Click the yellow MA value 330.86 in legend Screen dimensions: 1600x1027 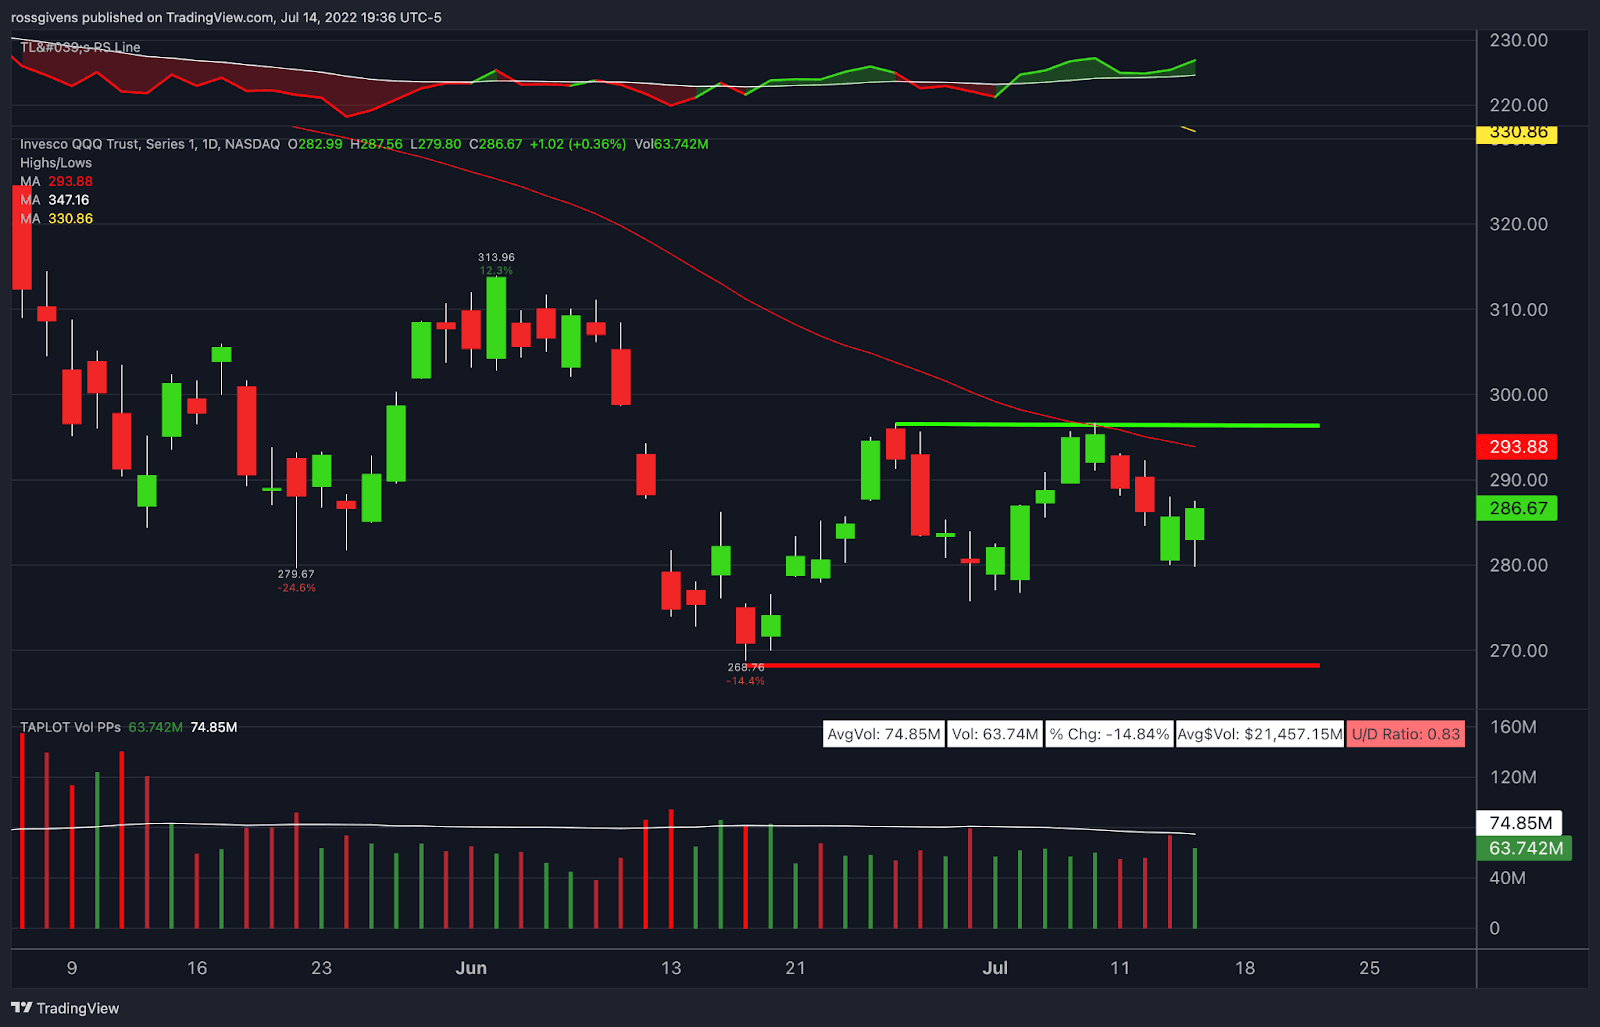pyautogui.click(x=69, y=217)
